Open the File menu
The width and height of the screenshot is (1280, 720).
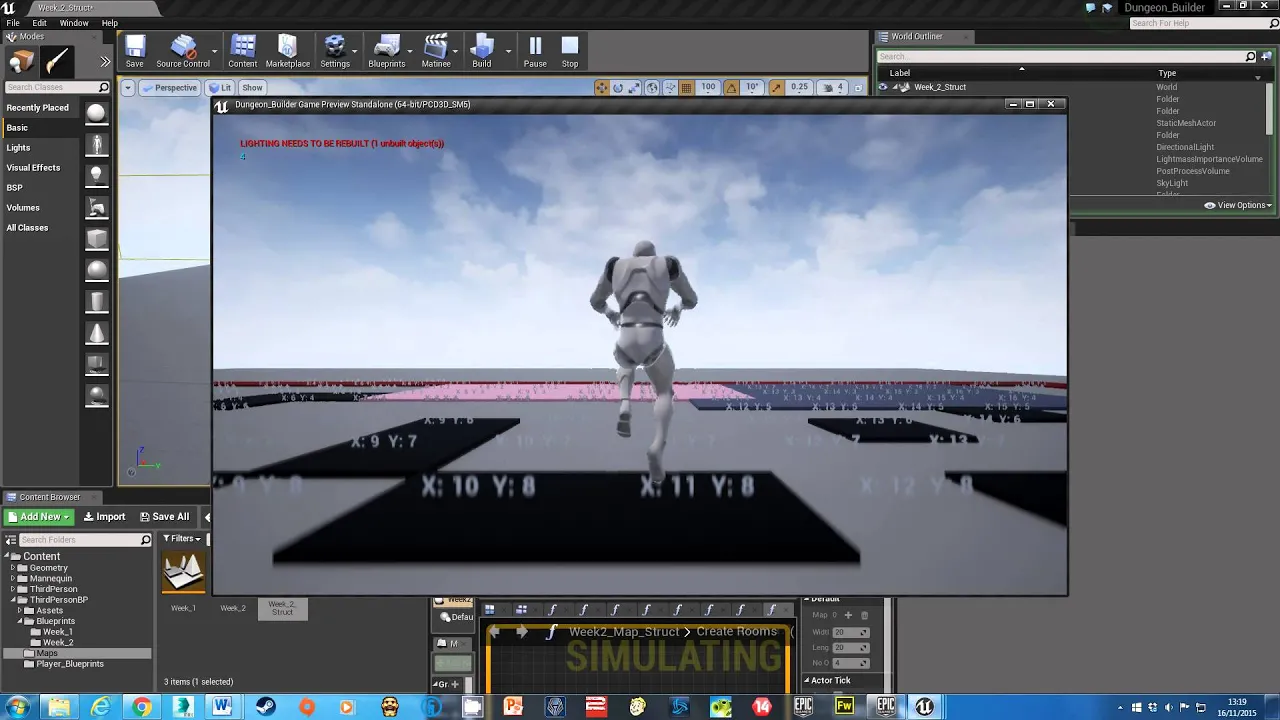pos(13,23)
